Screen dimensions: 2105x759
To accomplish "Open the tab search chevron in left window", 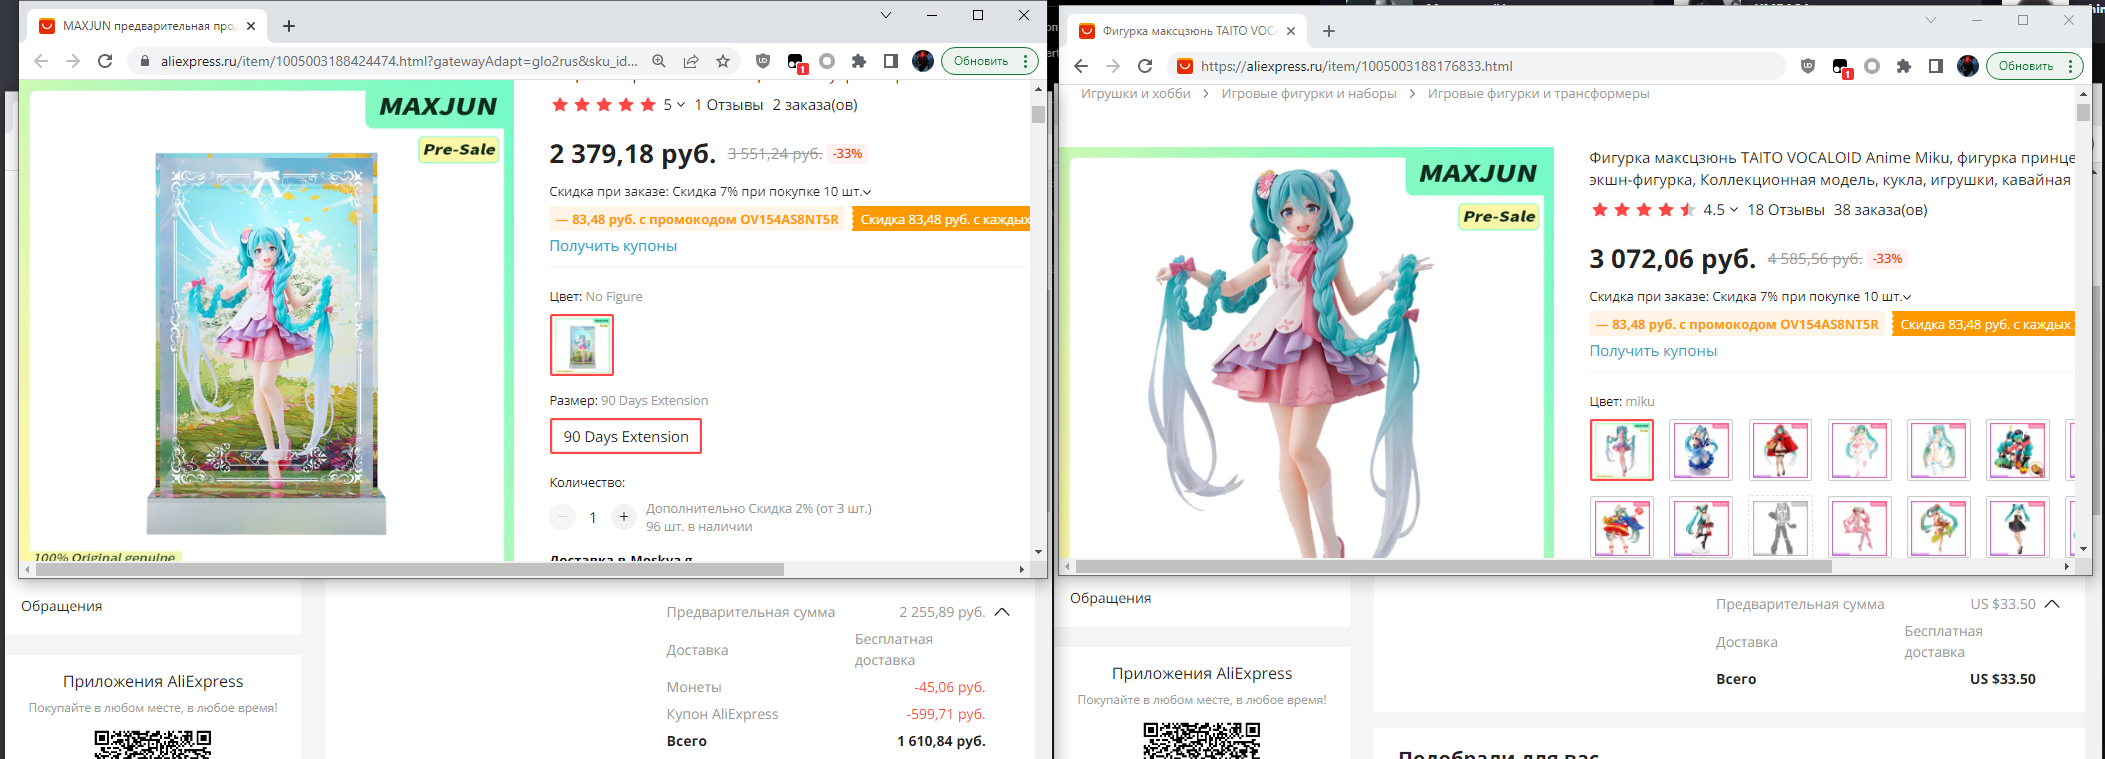I will click(885, 15).
